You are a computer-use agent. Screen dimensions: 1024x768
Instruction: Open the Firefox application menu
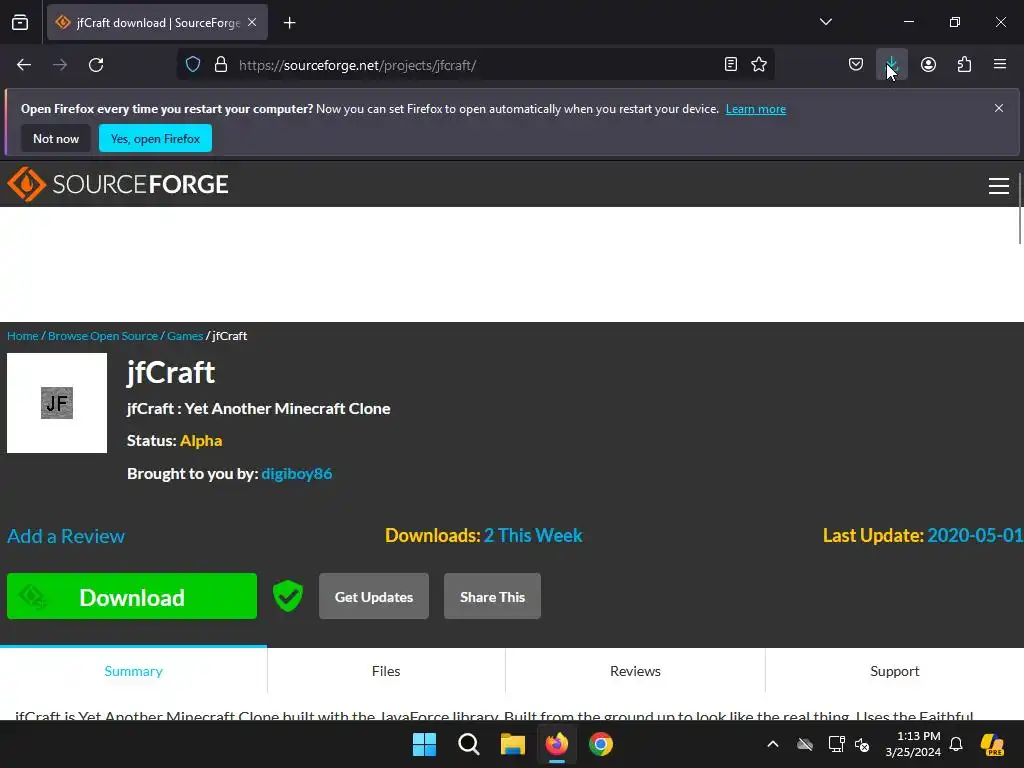[1000, 64]
